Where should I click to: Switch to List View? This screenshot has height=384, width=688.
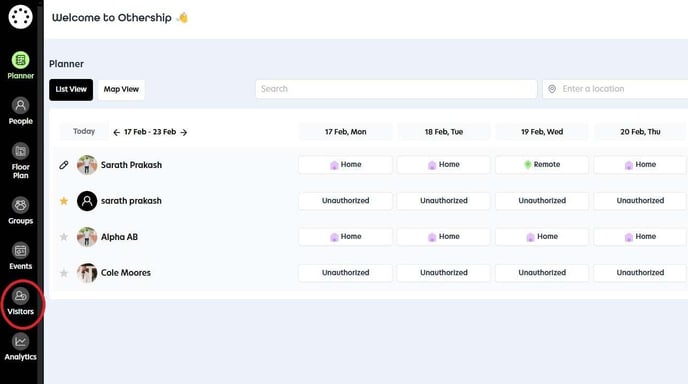[x=71, y=90]
